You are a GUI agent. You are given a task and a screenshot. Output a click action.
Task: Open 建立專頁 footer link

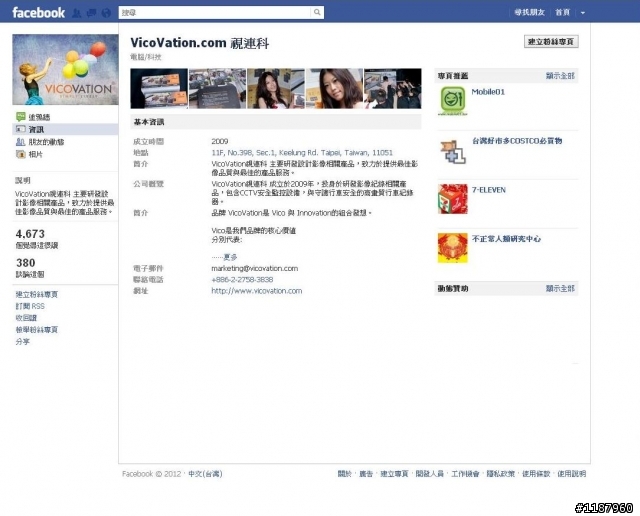click(394, 474)
